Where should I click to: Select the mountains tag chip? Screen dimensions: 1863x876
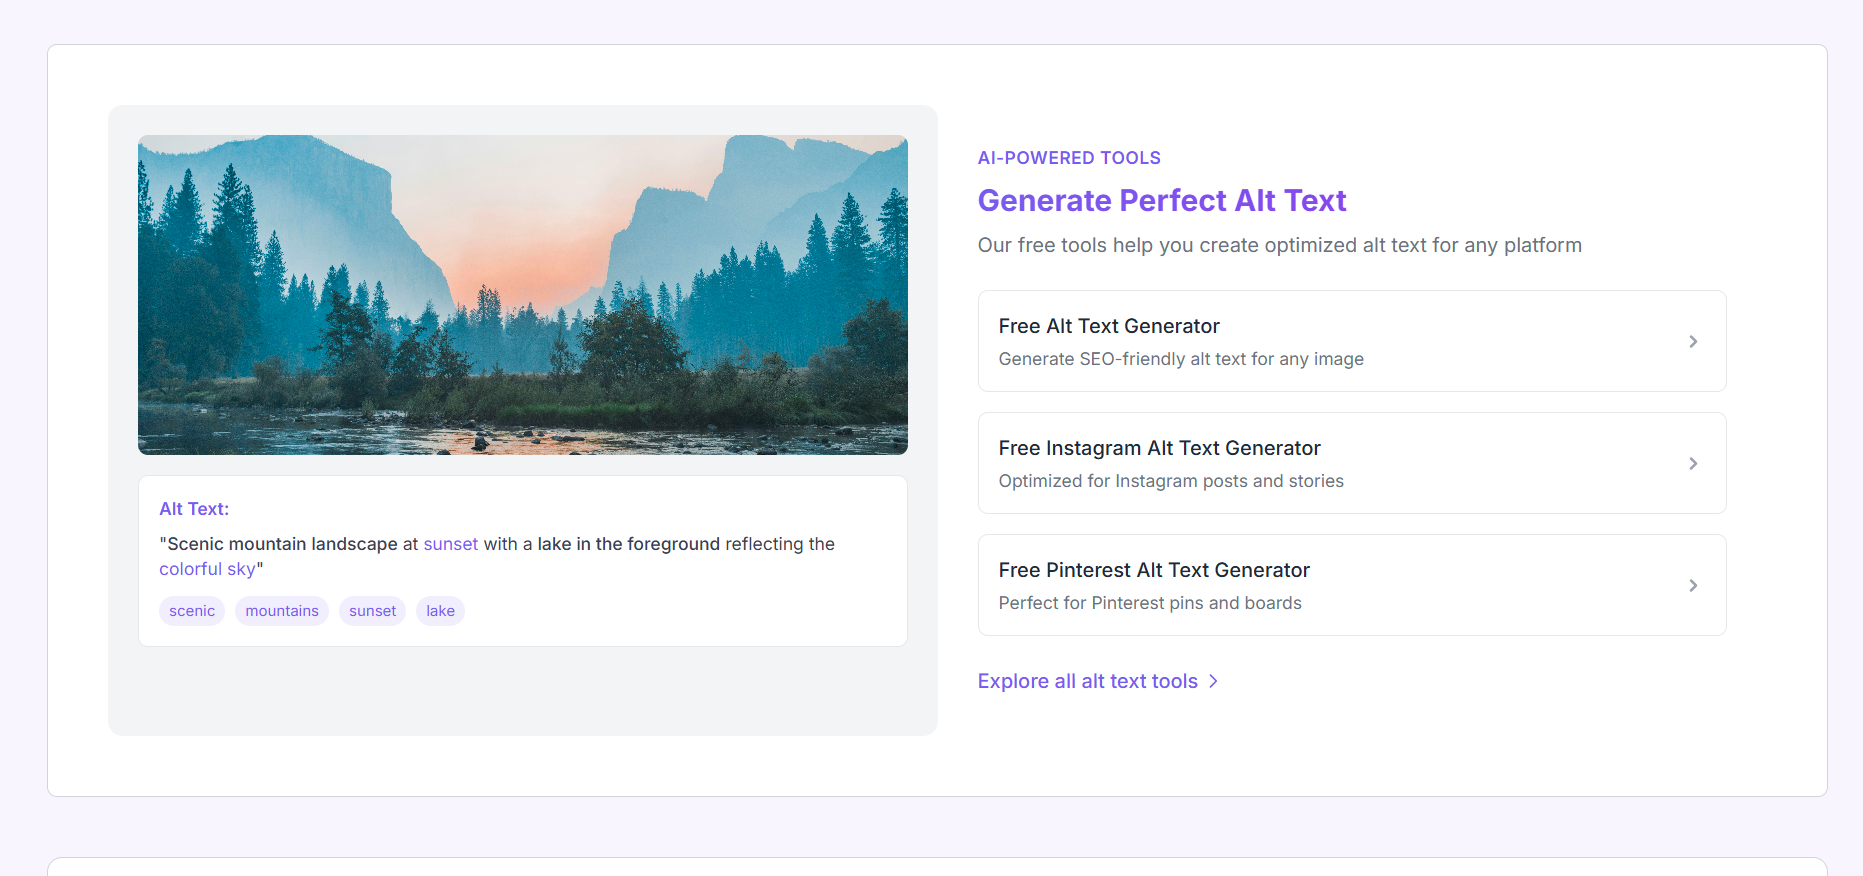click(x=282, y=611)
